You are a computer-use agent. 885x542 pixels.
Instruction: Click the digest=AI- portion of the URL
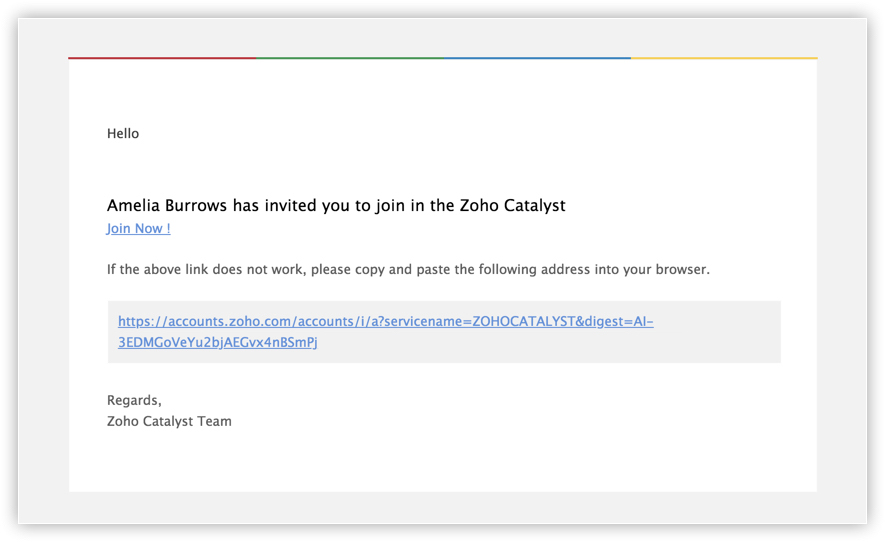point(619,321)
